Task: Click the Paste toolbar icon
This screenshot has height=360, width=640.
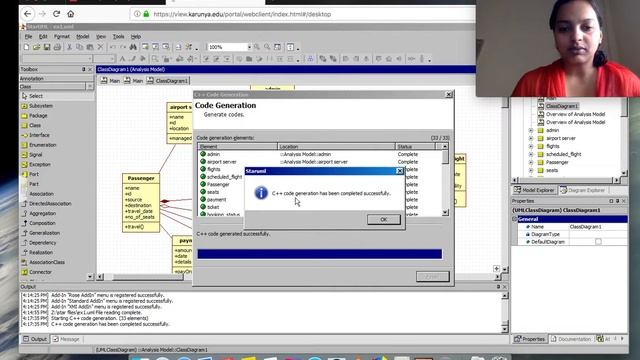Action: pos(90,47)
